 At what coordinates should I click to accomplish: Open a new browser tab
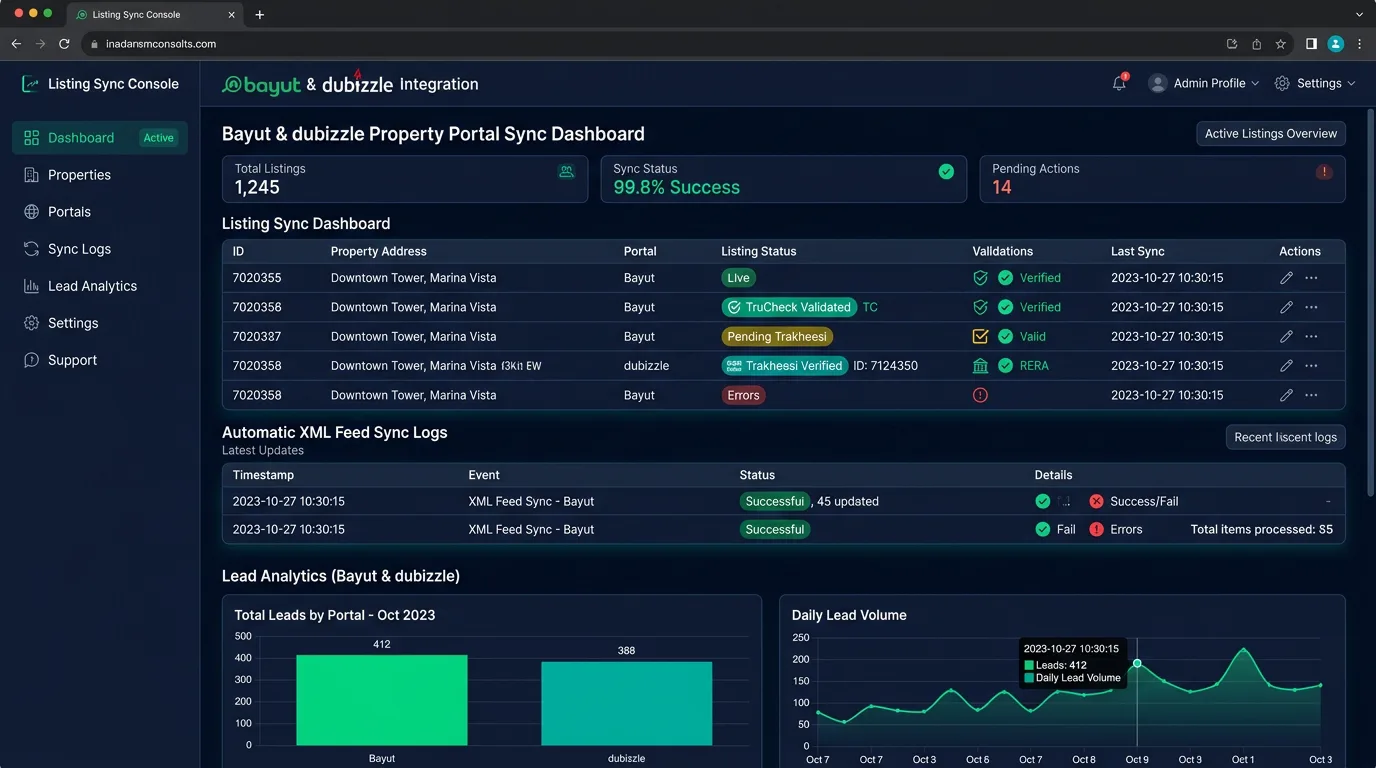260,15
